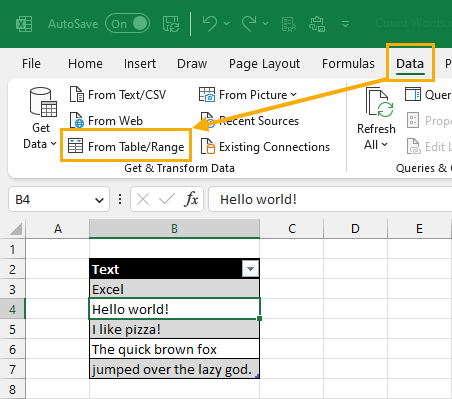Click the Queries & Connections pane icon
Viewport: 452px width, 399px height.
coord(413,94)
